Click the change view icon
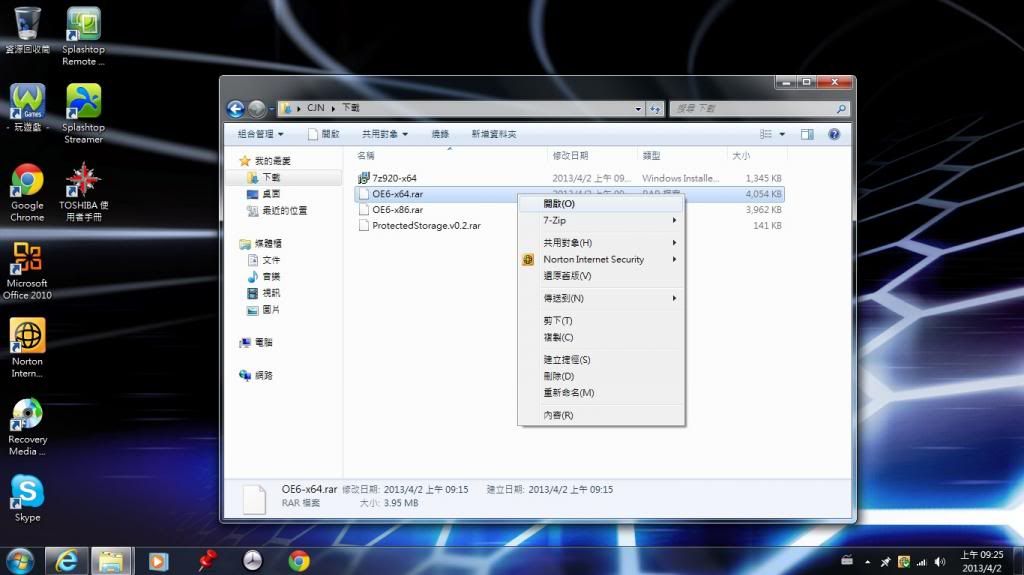The image size is (1024, 575). point(766,134)
